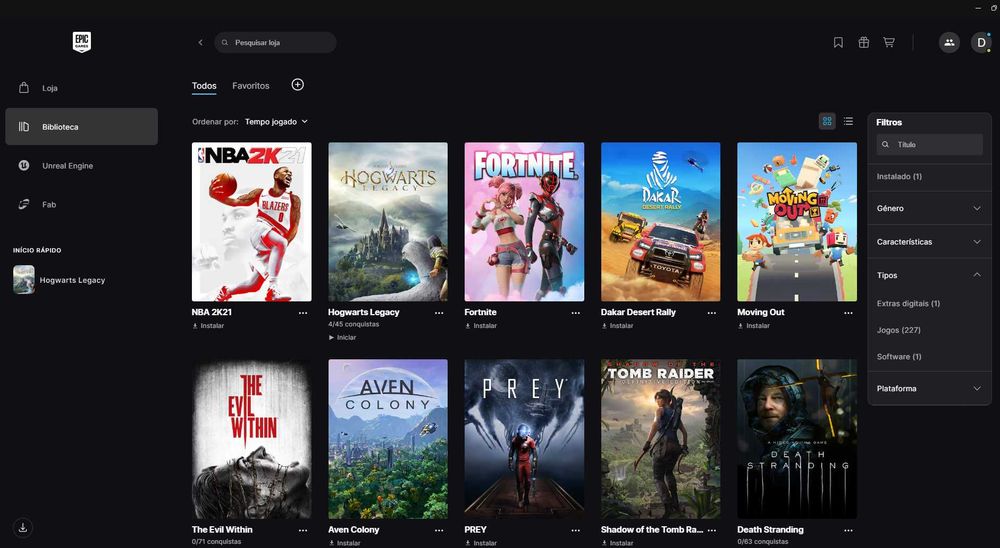
Task: Open Loja in the sidebar
Action: [82, 88]
